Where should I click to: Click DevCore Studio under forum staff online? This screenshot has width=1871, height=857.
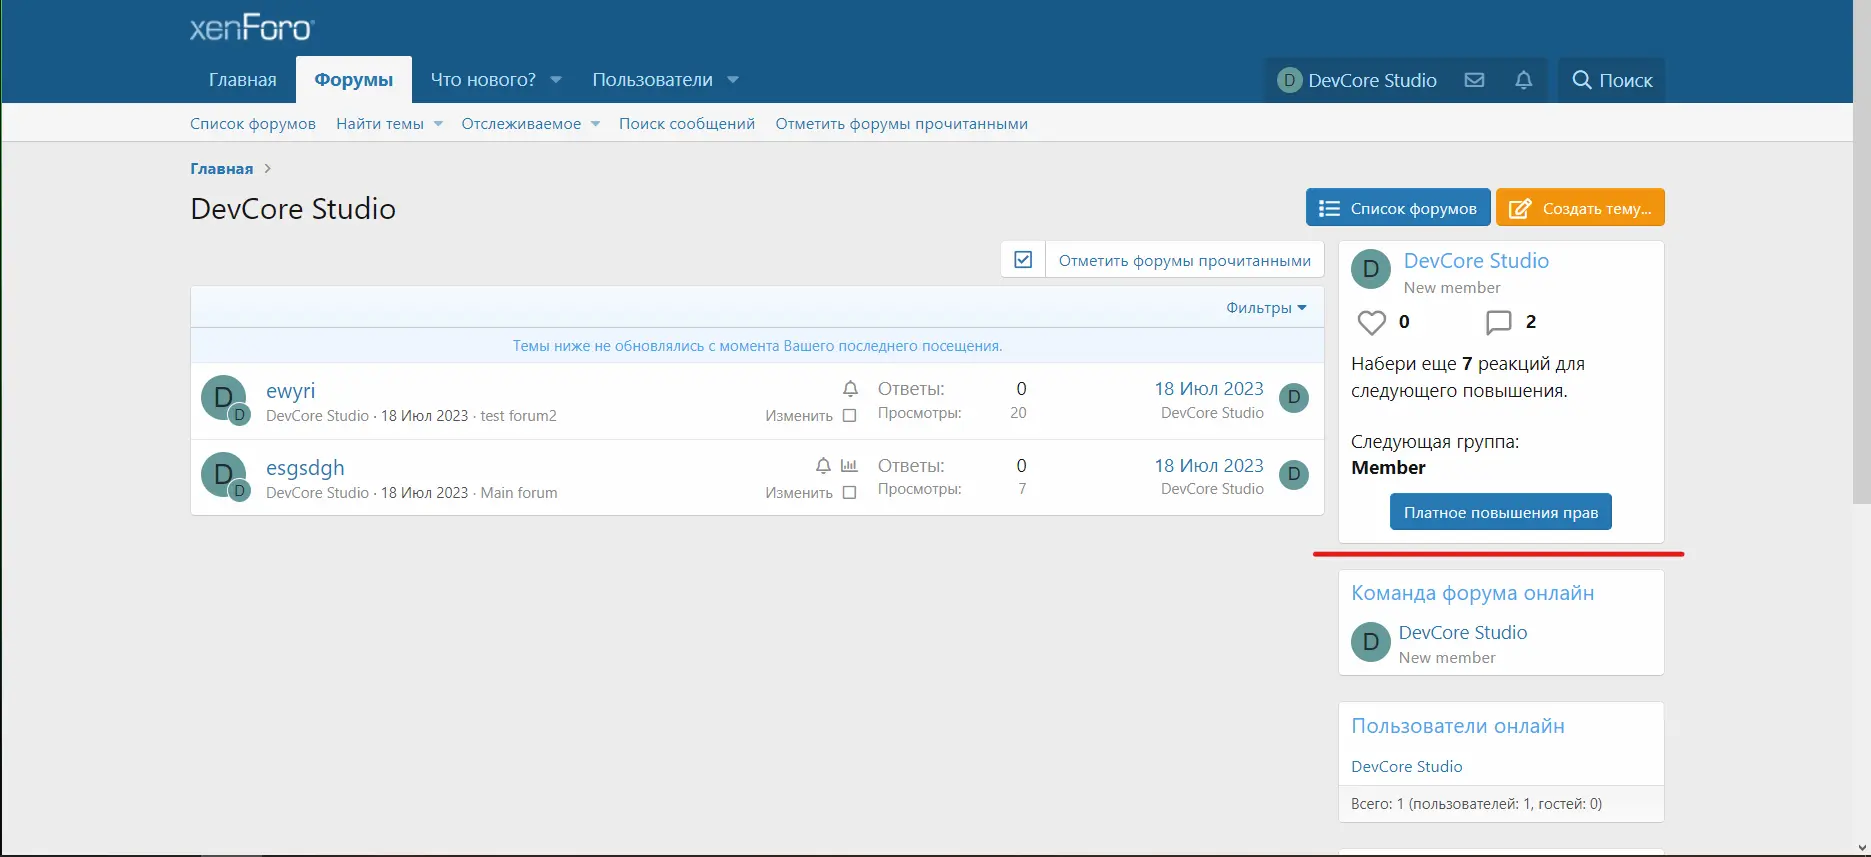tap(1463, 633)
